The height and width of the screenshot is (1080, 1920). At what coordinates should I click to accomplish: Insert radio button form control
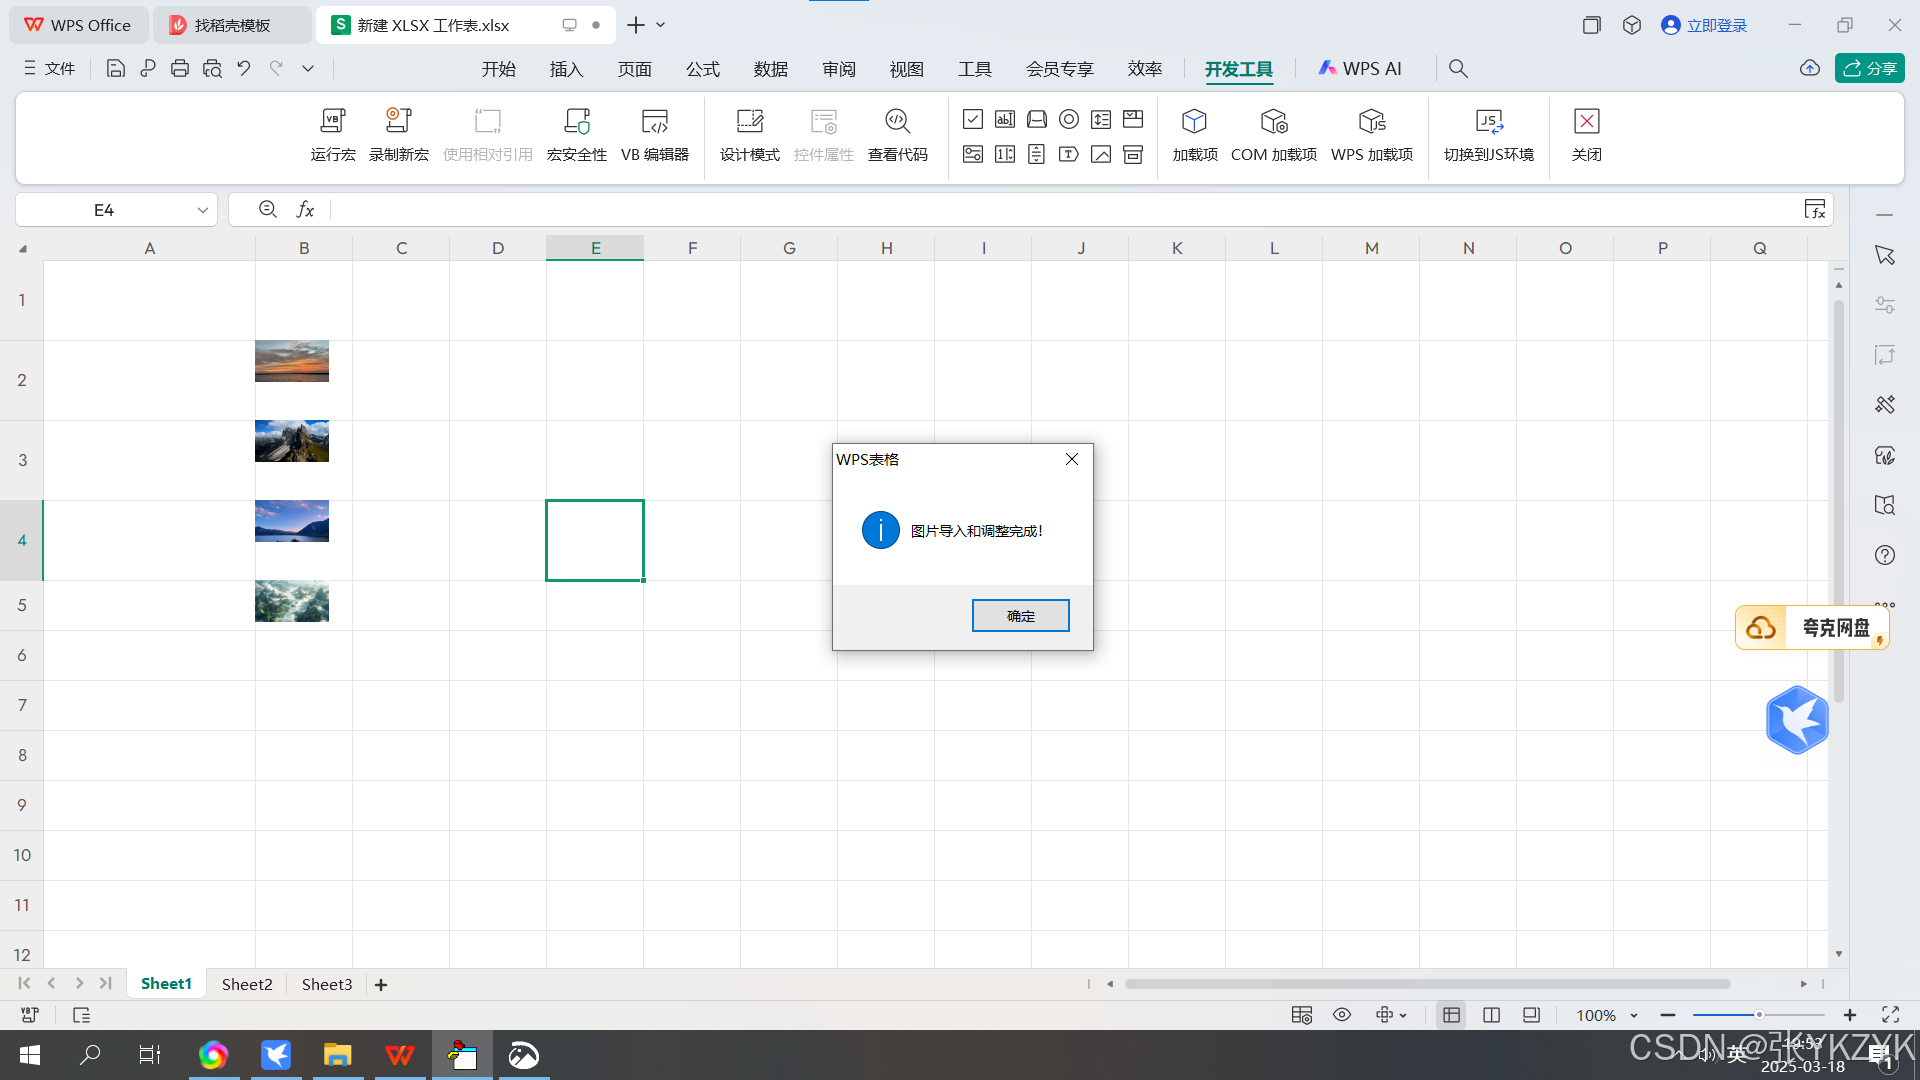click(1069, 119)
